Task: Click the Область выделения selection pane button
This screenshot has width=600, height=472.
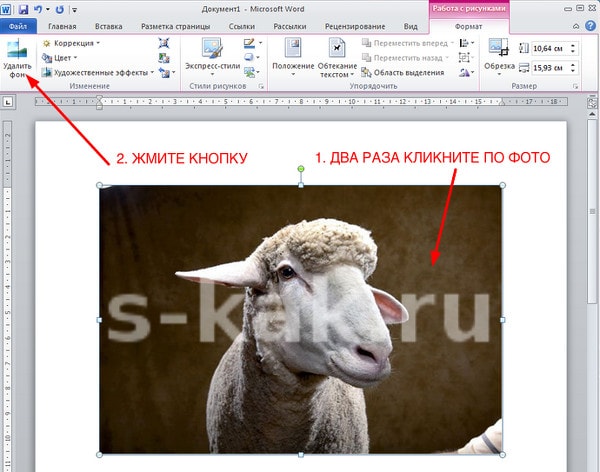Action: pyautogui.click(x=403, y=72)
